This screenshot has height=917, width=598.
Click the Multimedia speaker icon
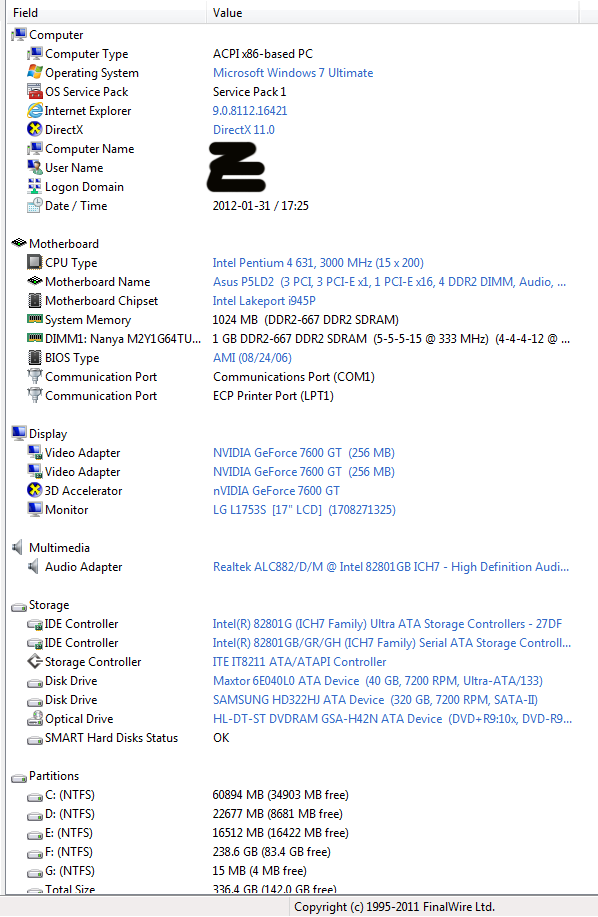click(18, 547)
